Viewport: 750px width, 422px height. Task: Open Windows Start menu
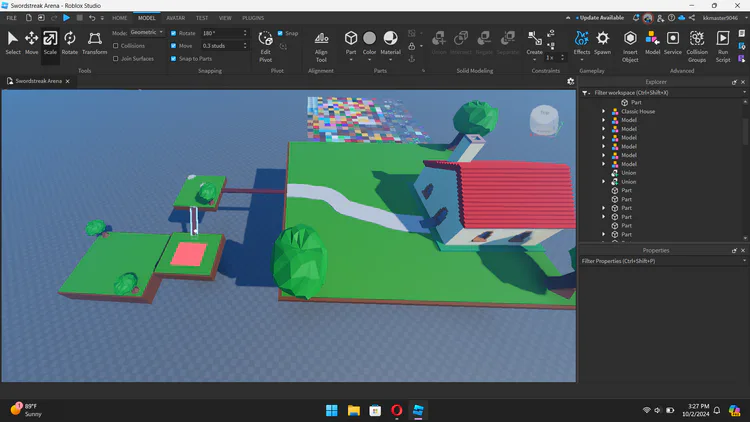[331, 411]
